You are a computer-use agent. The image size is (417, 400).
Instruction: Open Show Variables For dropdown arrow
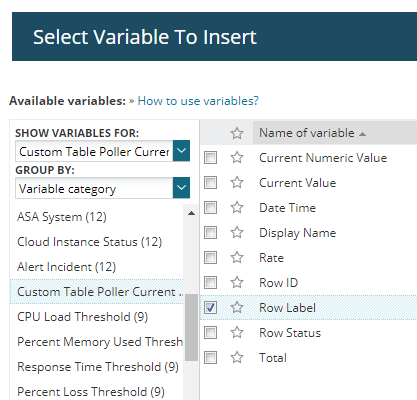coord(181,151)
